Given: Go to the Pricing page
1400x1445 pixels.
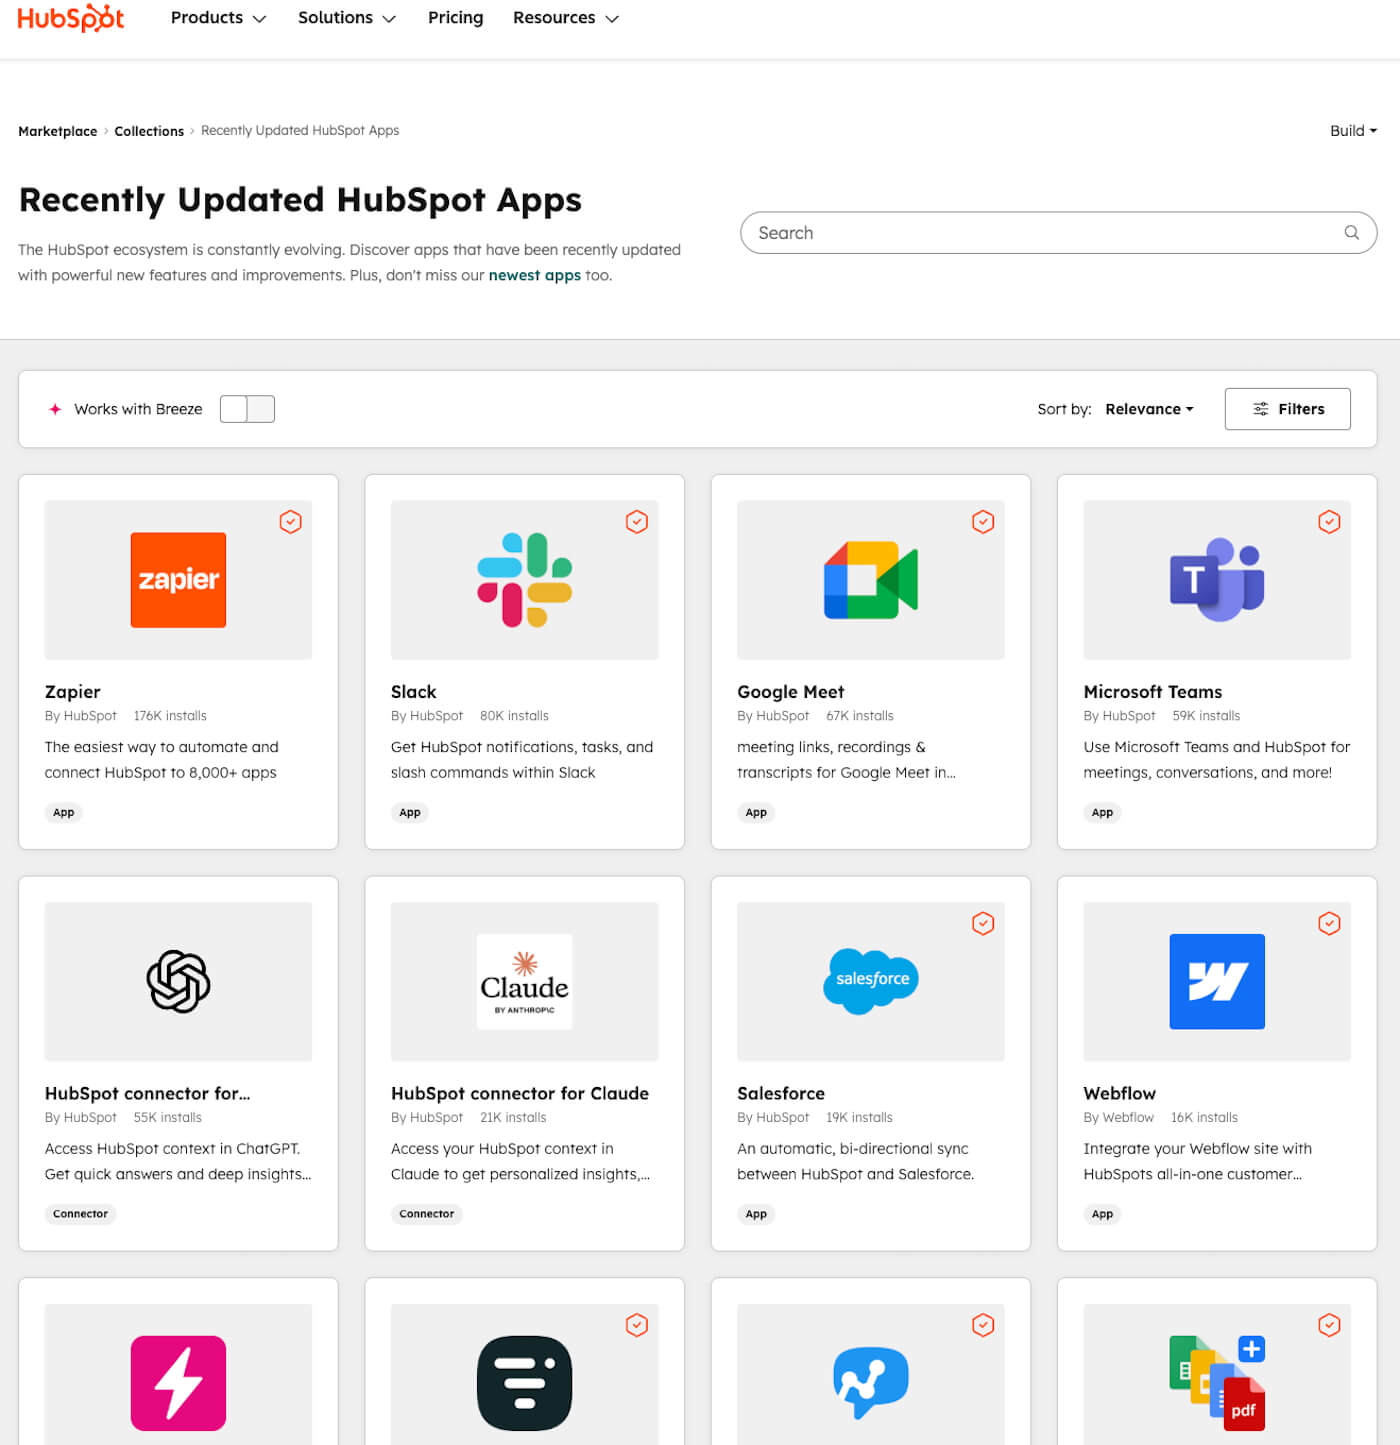Looking at the screenshot, I should 455,18.
